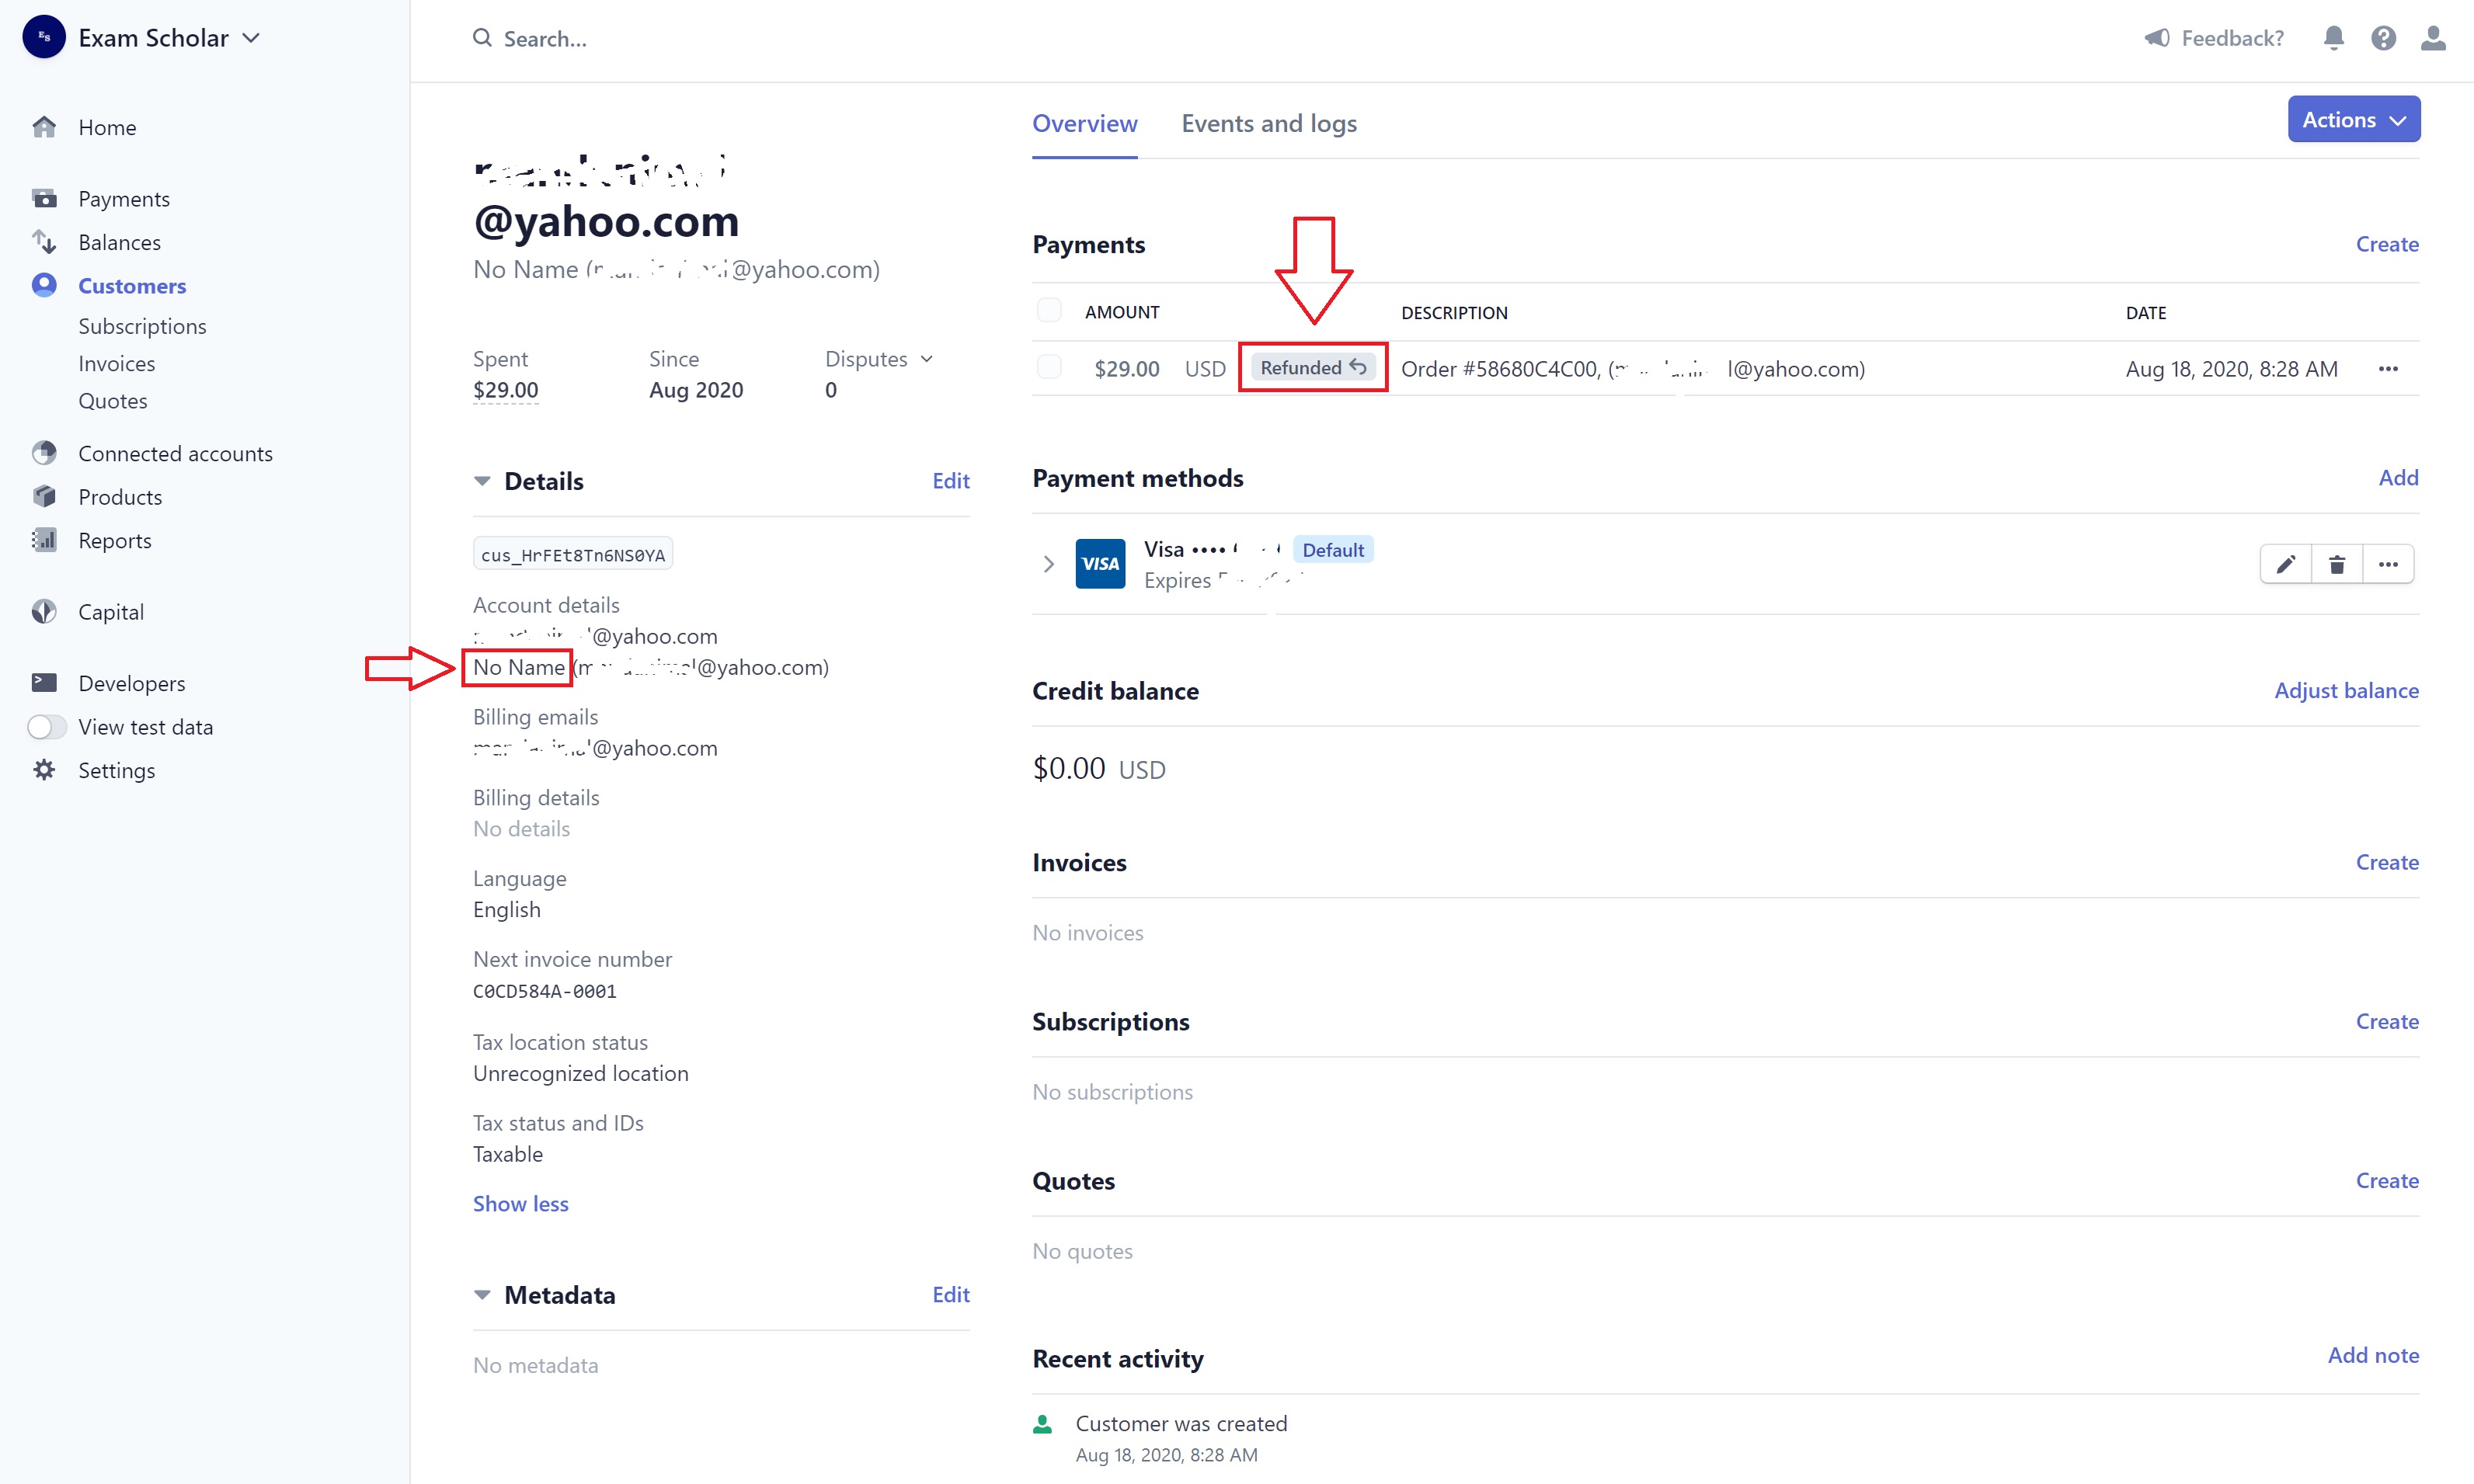Toggle View test data switch
Image resolution: width=2474 pixels, height=1484 pixels.
coord(46,727)
